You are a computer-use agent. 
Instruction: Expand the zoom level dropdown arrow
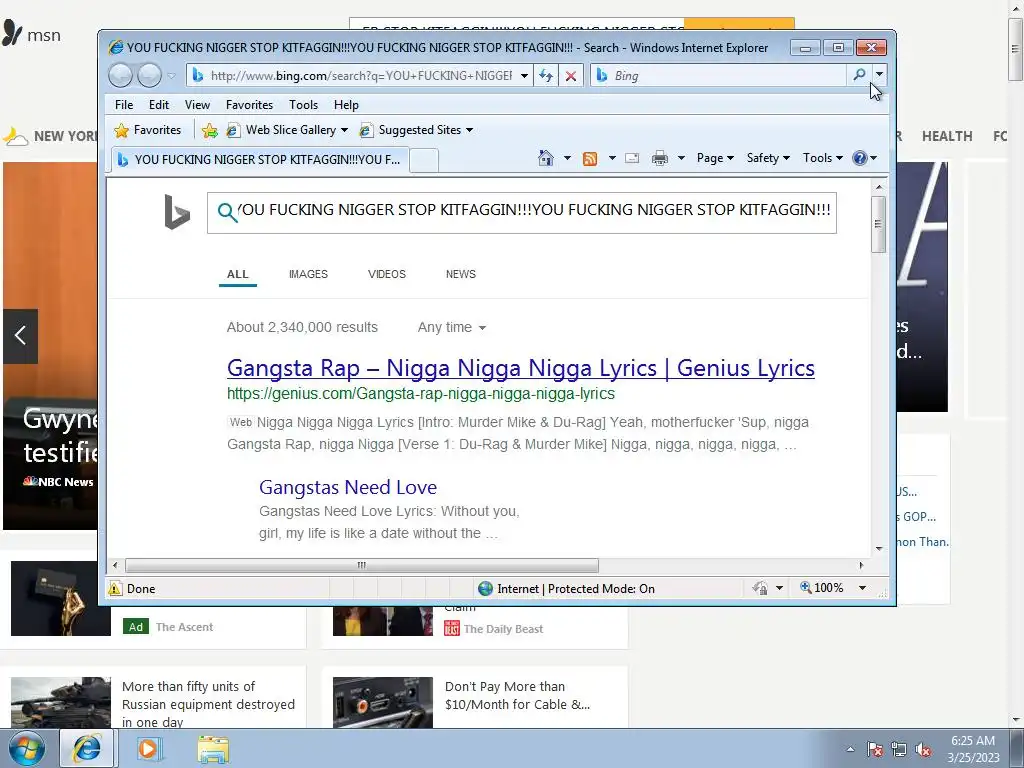tap(862, 588)
